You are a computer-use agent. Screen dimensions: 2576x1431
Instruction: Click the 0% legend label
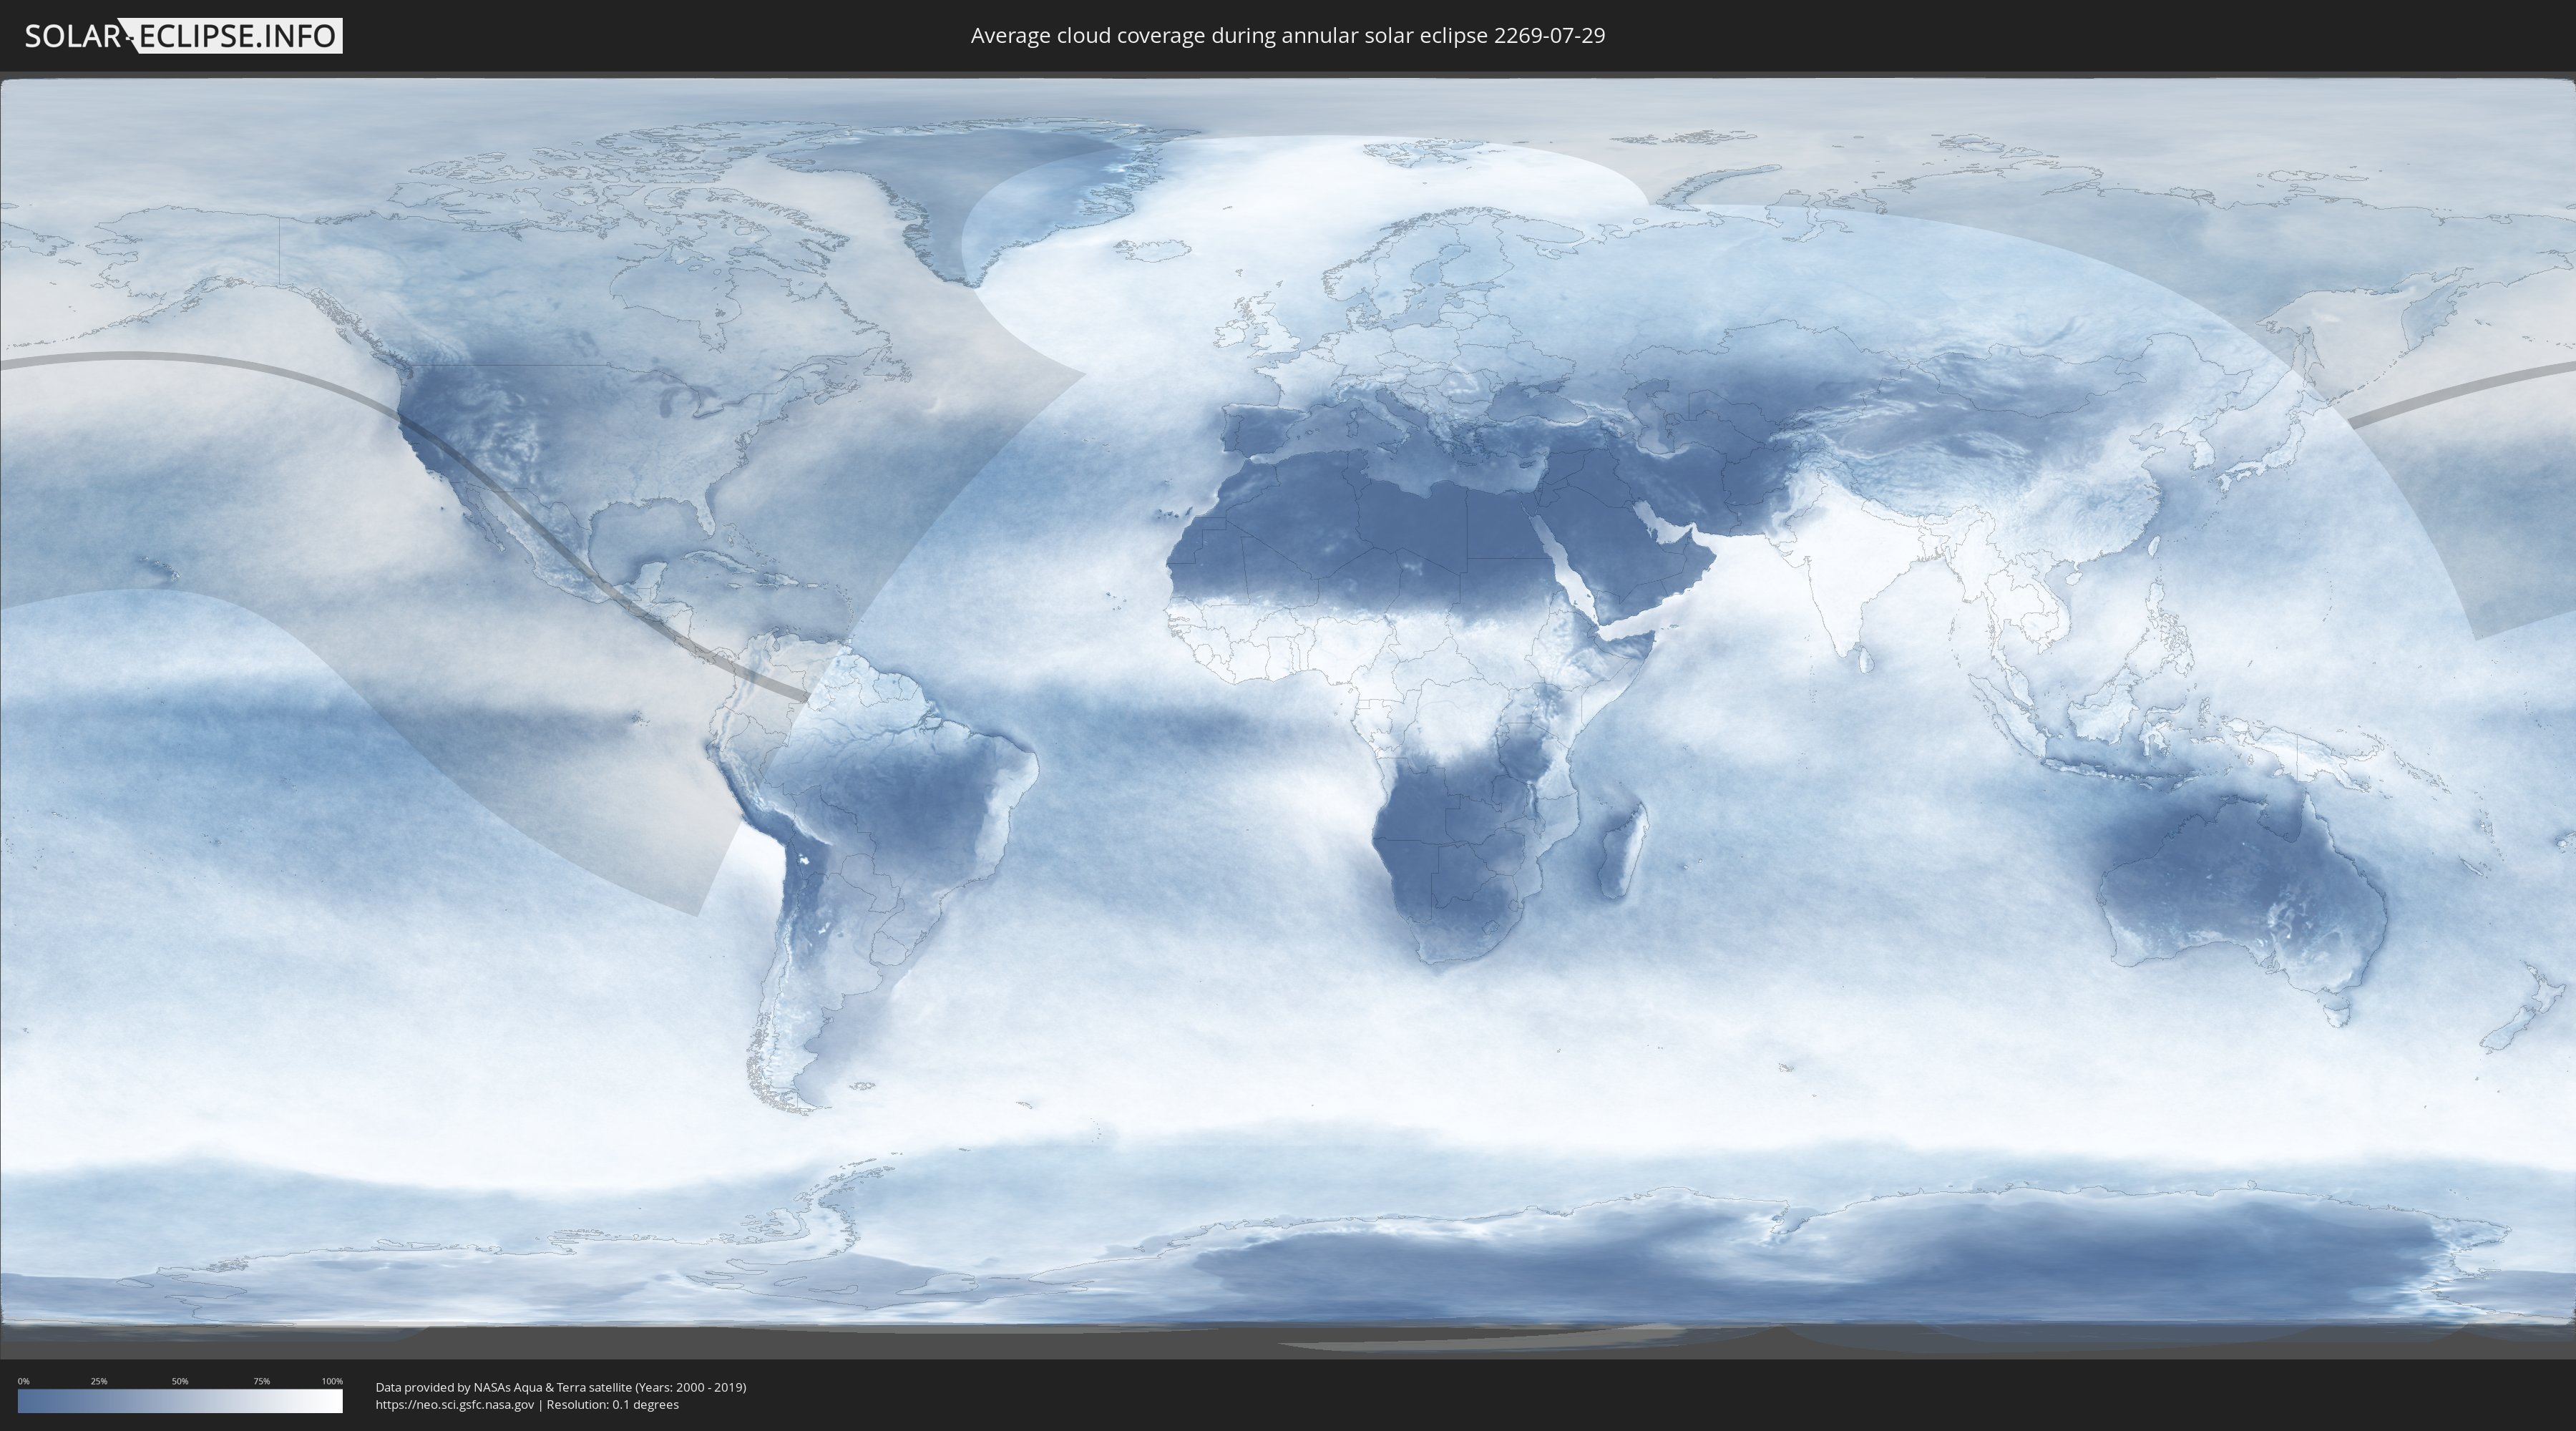(x=23, y=1381)
